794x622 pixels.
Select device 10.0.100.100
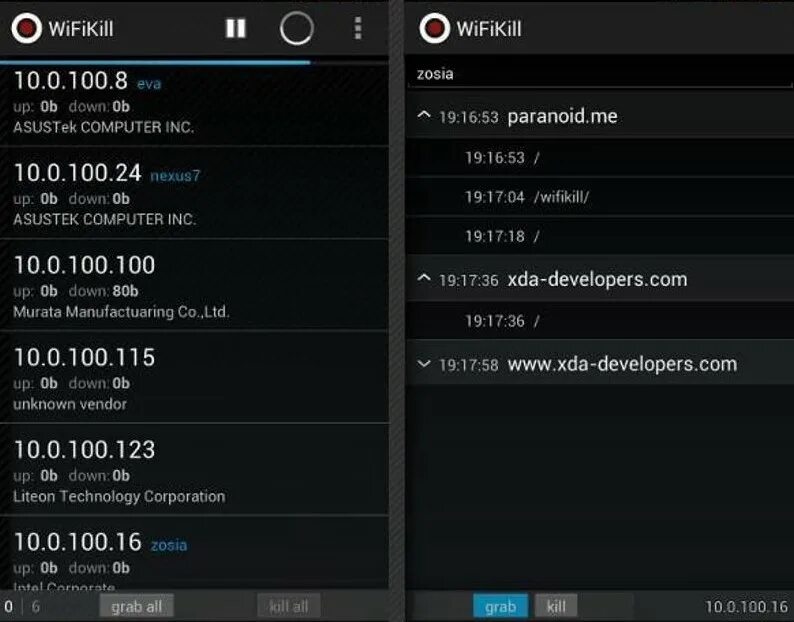(194, 285)
